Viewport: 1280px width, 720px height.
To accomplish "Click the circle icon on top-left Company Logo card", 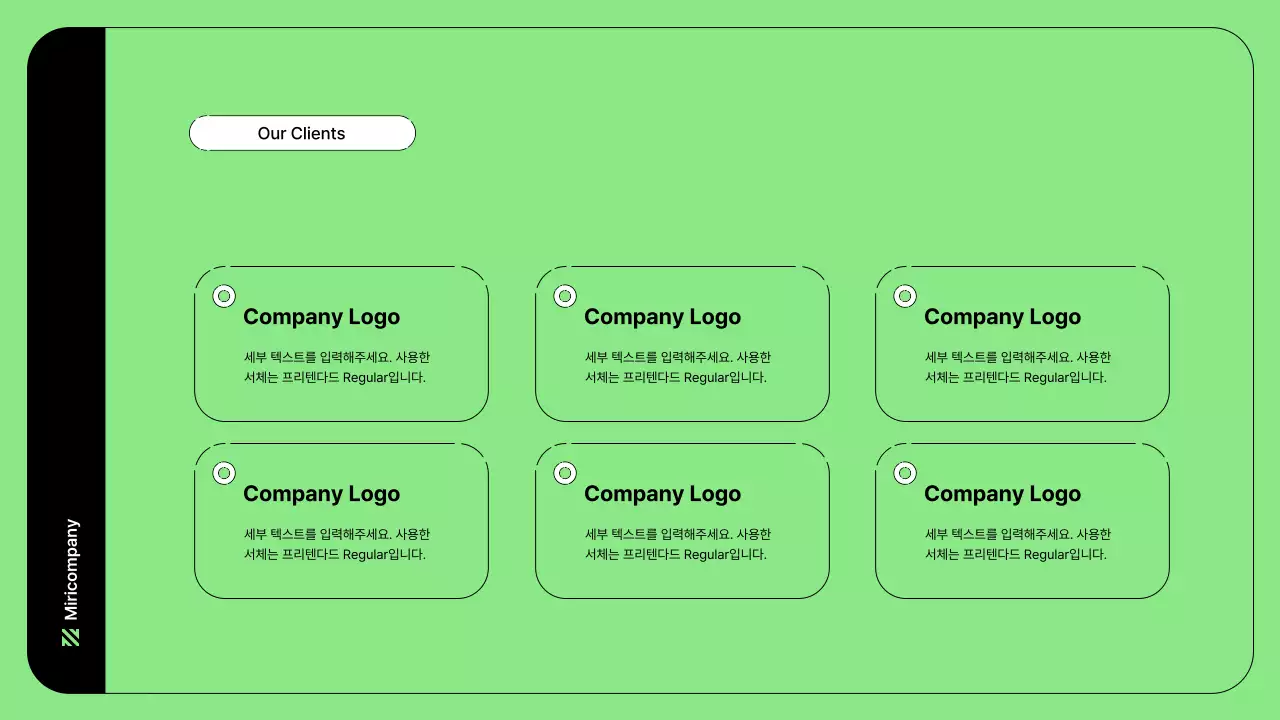I will pos(224,296).
